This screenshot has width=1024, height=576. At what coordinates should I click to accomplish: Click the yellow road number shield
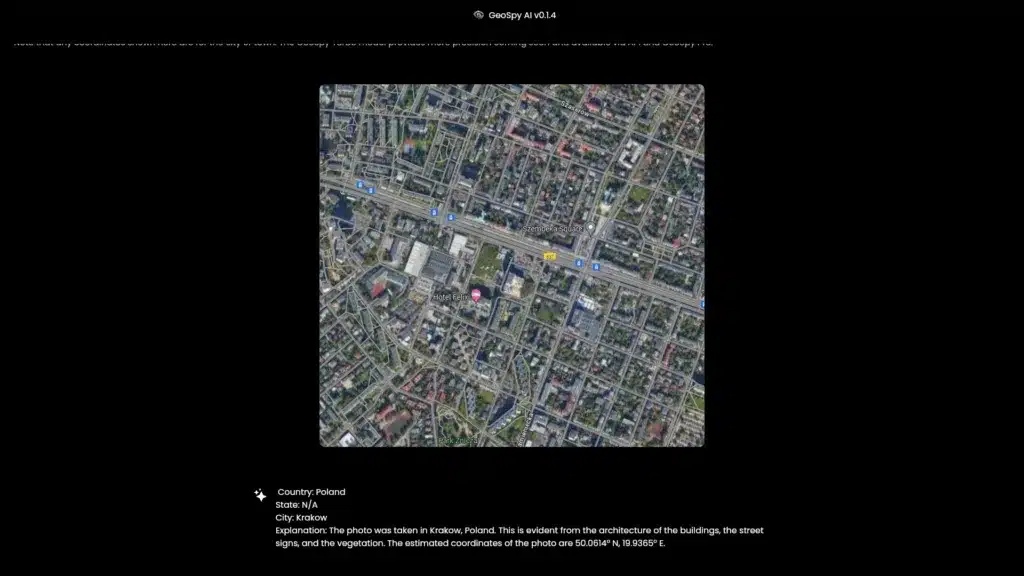point(550,257)
